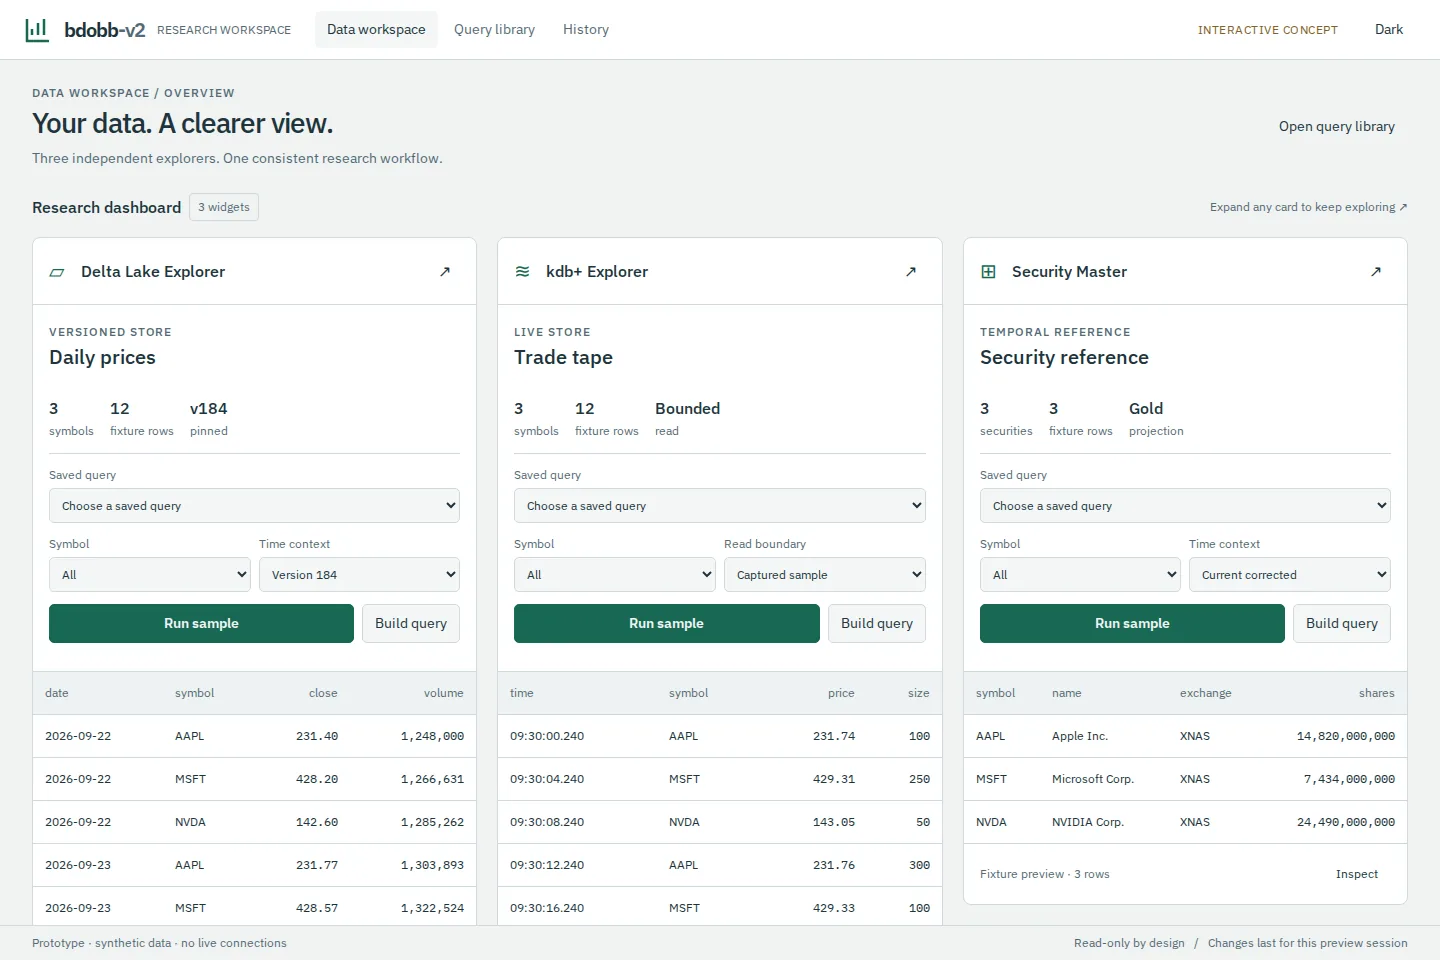This screenshot has height=960, width=1440.
Task: Toggle the Dark theme button
Action: click(x=1389, y=30)
